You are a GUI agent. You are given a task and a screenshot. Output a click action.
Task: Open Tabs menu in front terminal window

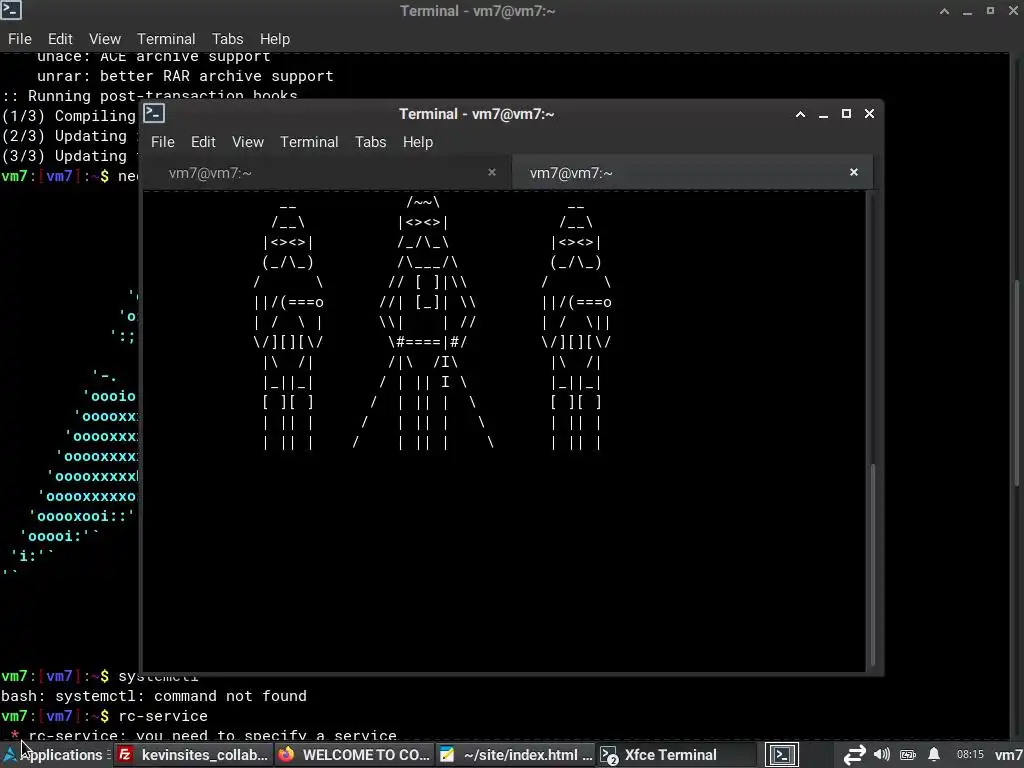(370, 142)
